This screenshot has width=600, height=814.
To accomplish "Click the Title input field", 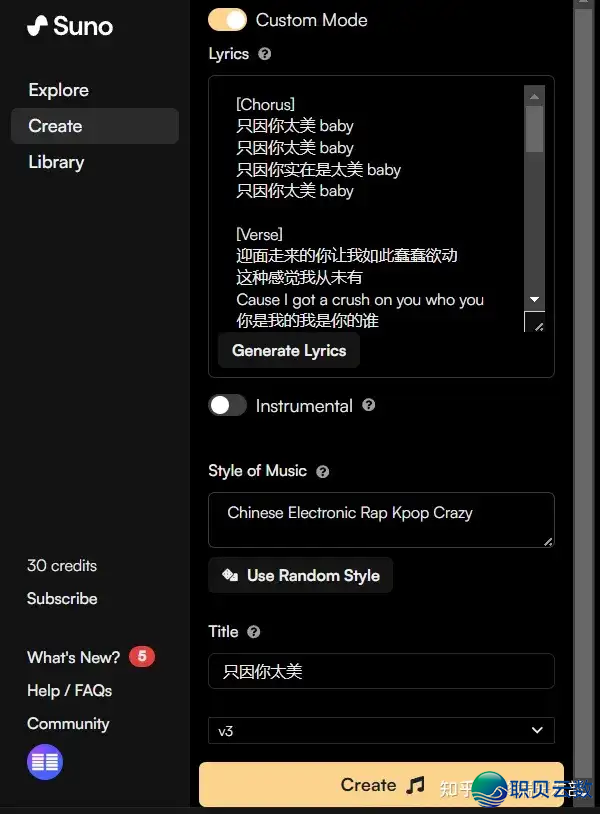I will pyautogui.click(x=381, y=671).
